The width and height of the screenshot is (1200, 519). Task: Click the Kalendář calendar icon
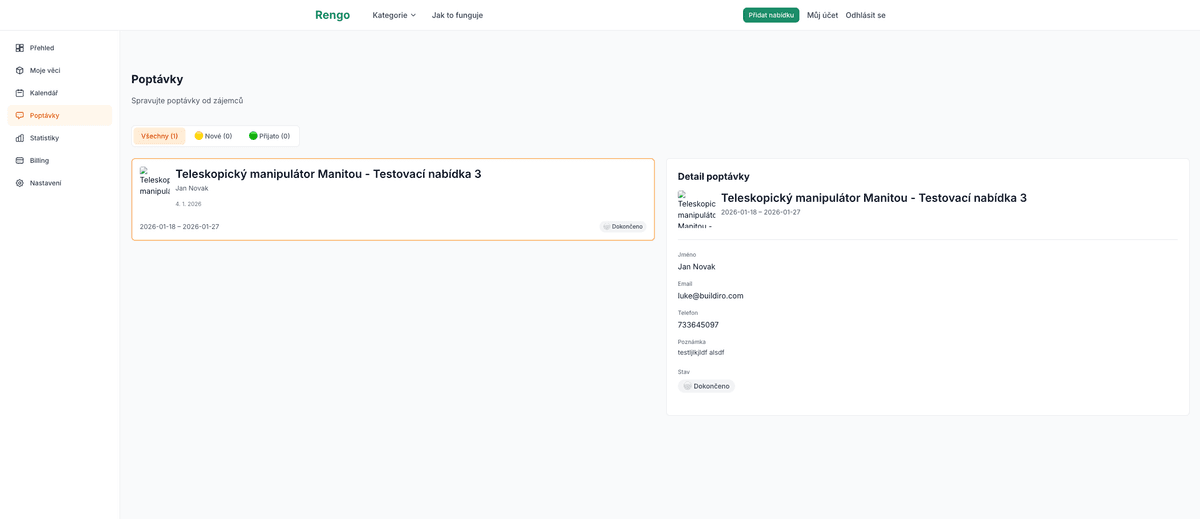(x=20, y=93)
